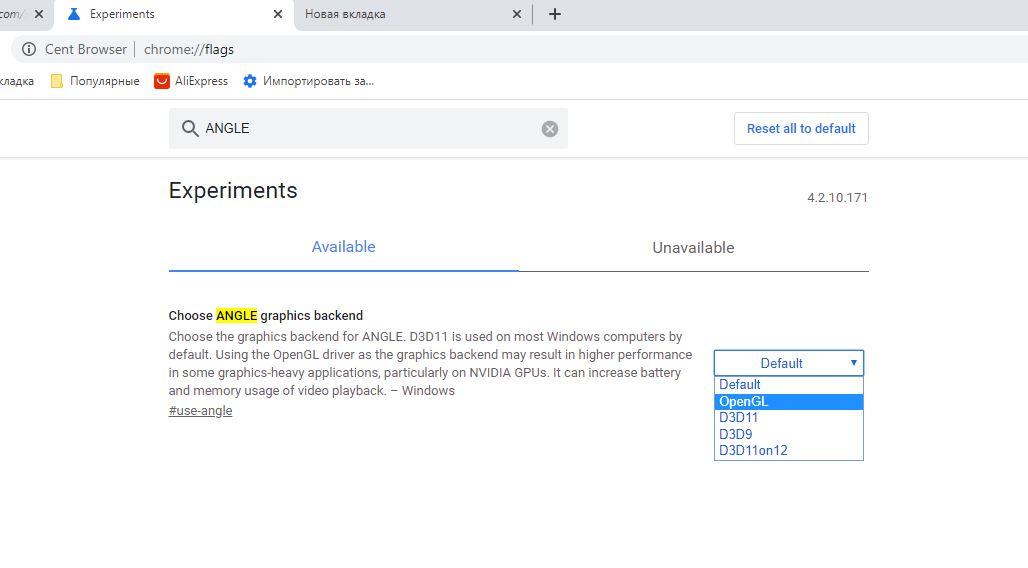Select the D3D11on12 option
Viewport: 1028px width, 568px height.
tap(788, 451)
